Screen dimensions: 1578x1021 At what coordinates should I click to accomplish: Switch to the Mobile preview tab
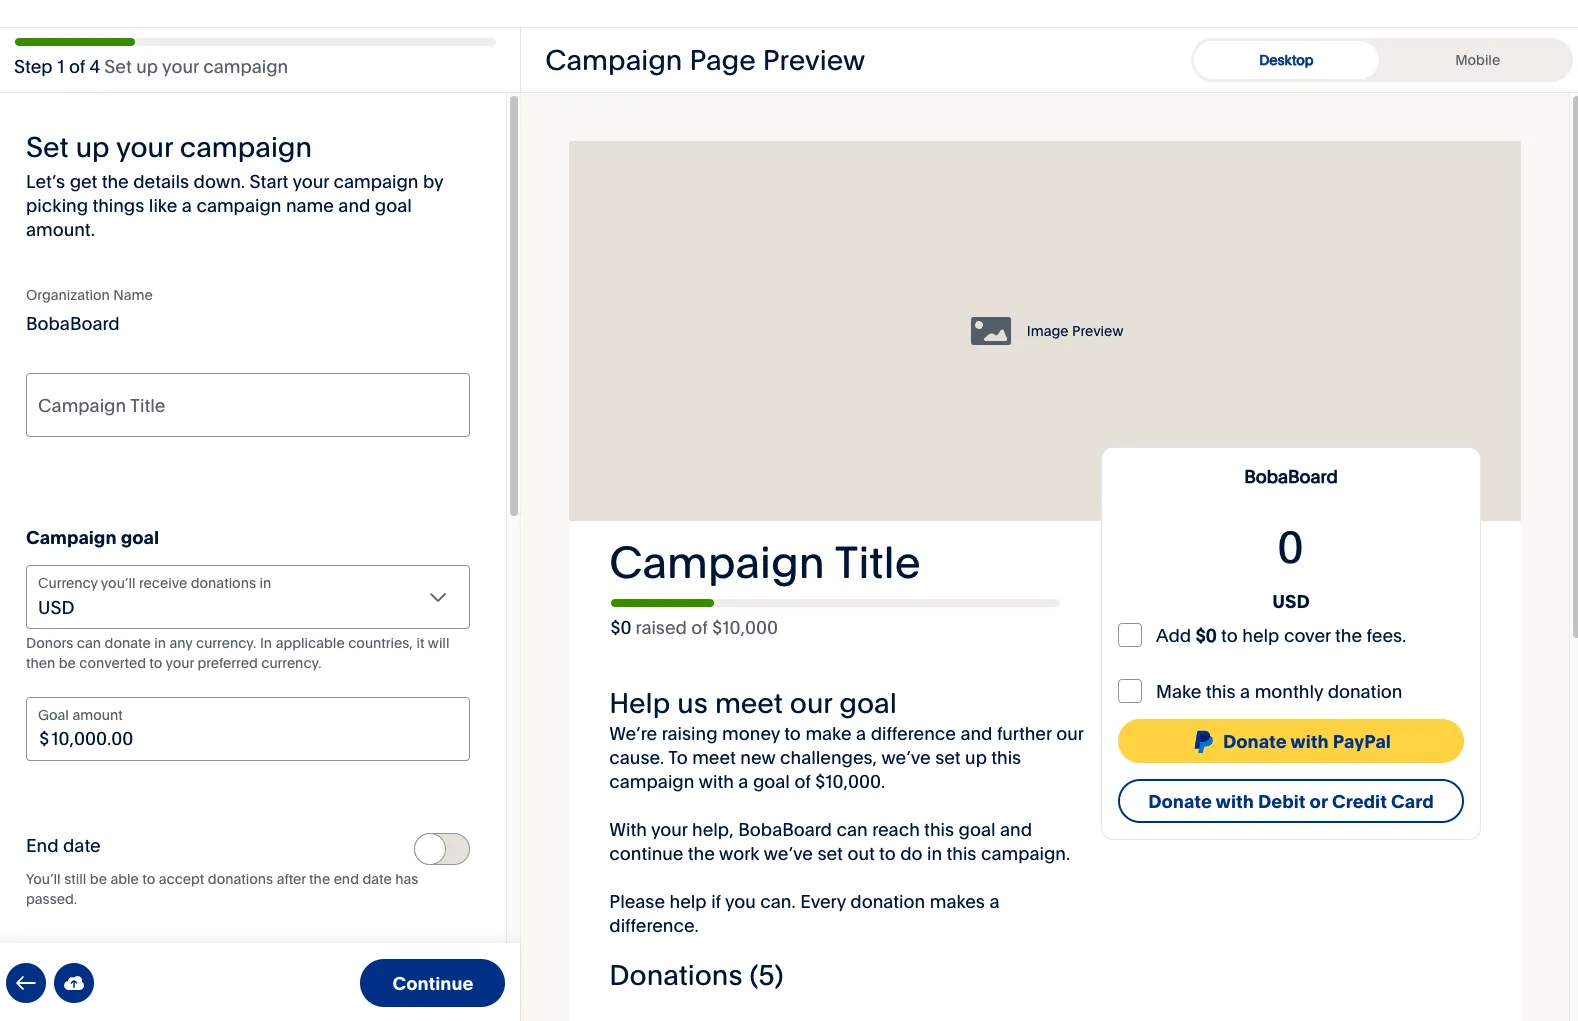click(1476, 60)
